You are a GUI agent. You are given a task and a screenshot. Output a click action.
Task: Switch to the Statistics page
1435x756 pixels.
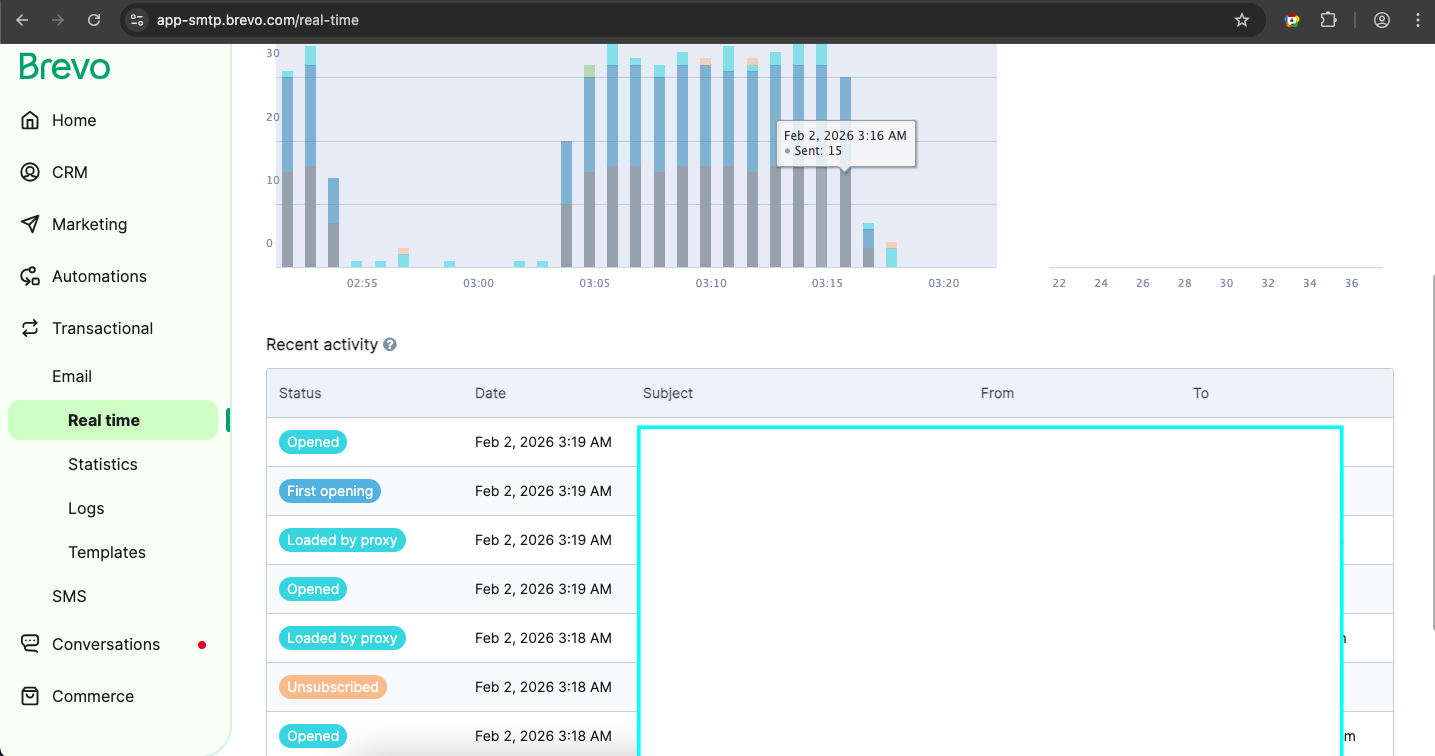point(102,464)
